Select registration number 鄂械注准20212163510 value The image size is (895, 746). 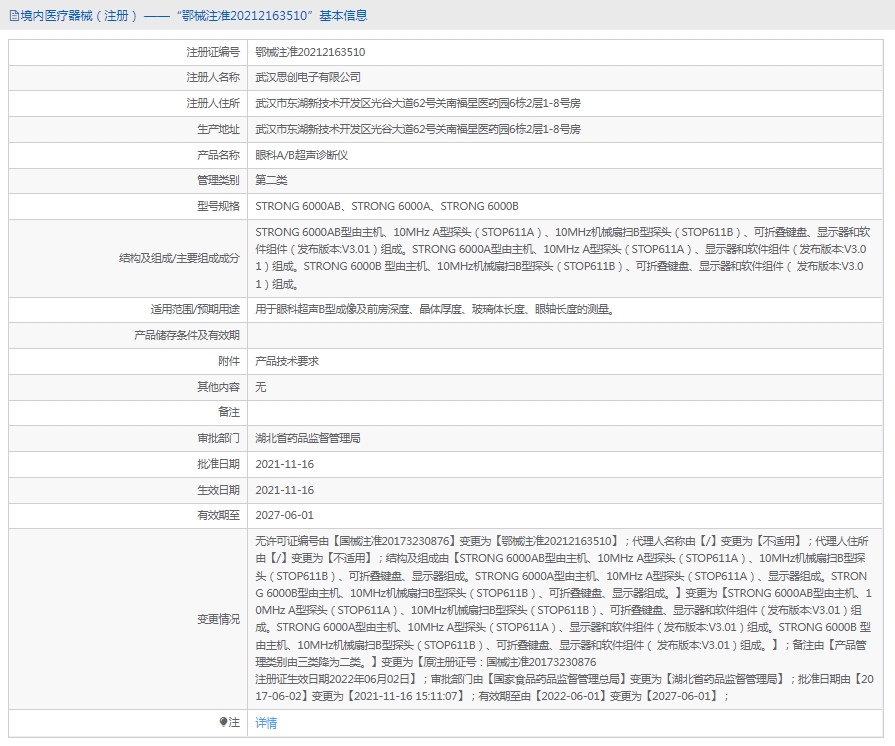[310, 52]
